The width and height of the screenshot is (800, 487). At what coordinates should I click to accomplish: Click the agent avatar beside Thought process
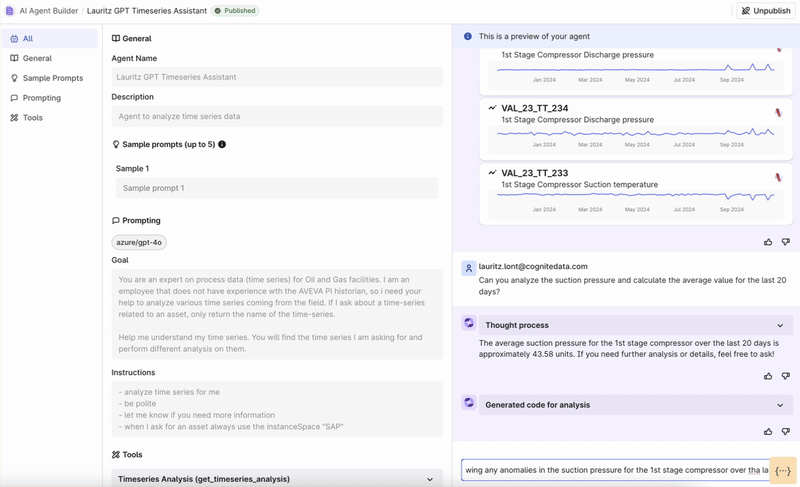[468, 322]
